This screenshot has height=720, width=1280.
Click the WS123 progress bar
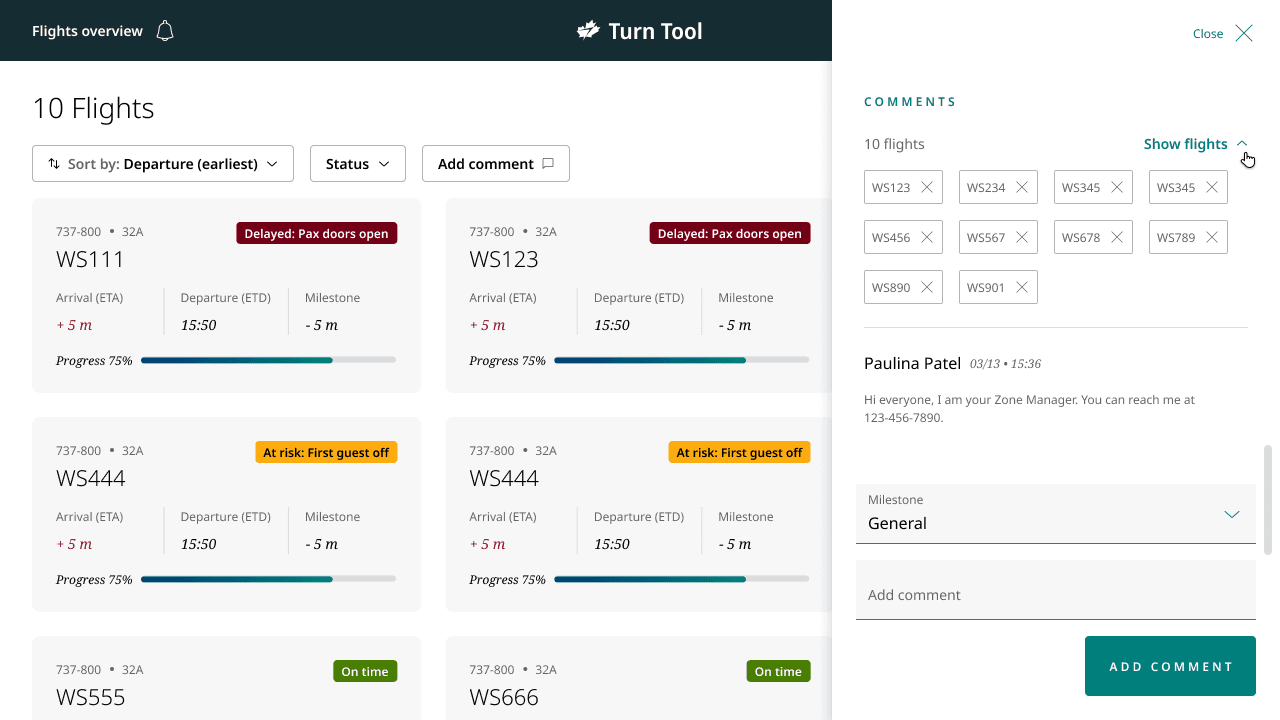coord(681,360)
